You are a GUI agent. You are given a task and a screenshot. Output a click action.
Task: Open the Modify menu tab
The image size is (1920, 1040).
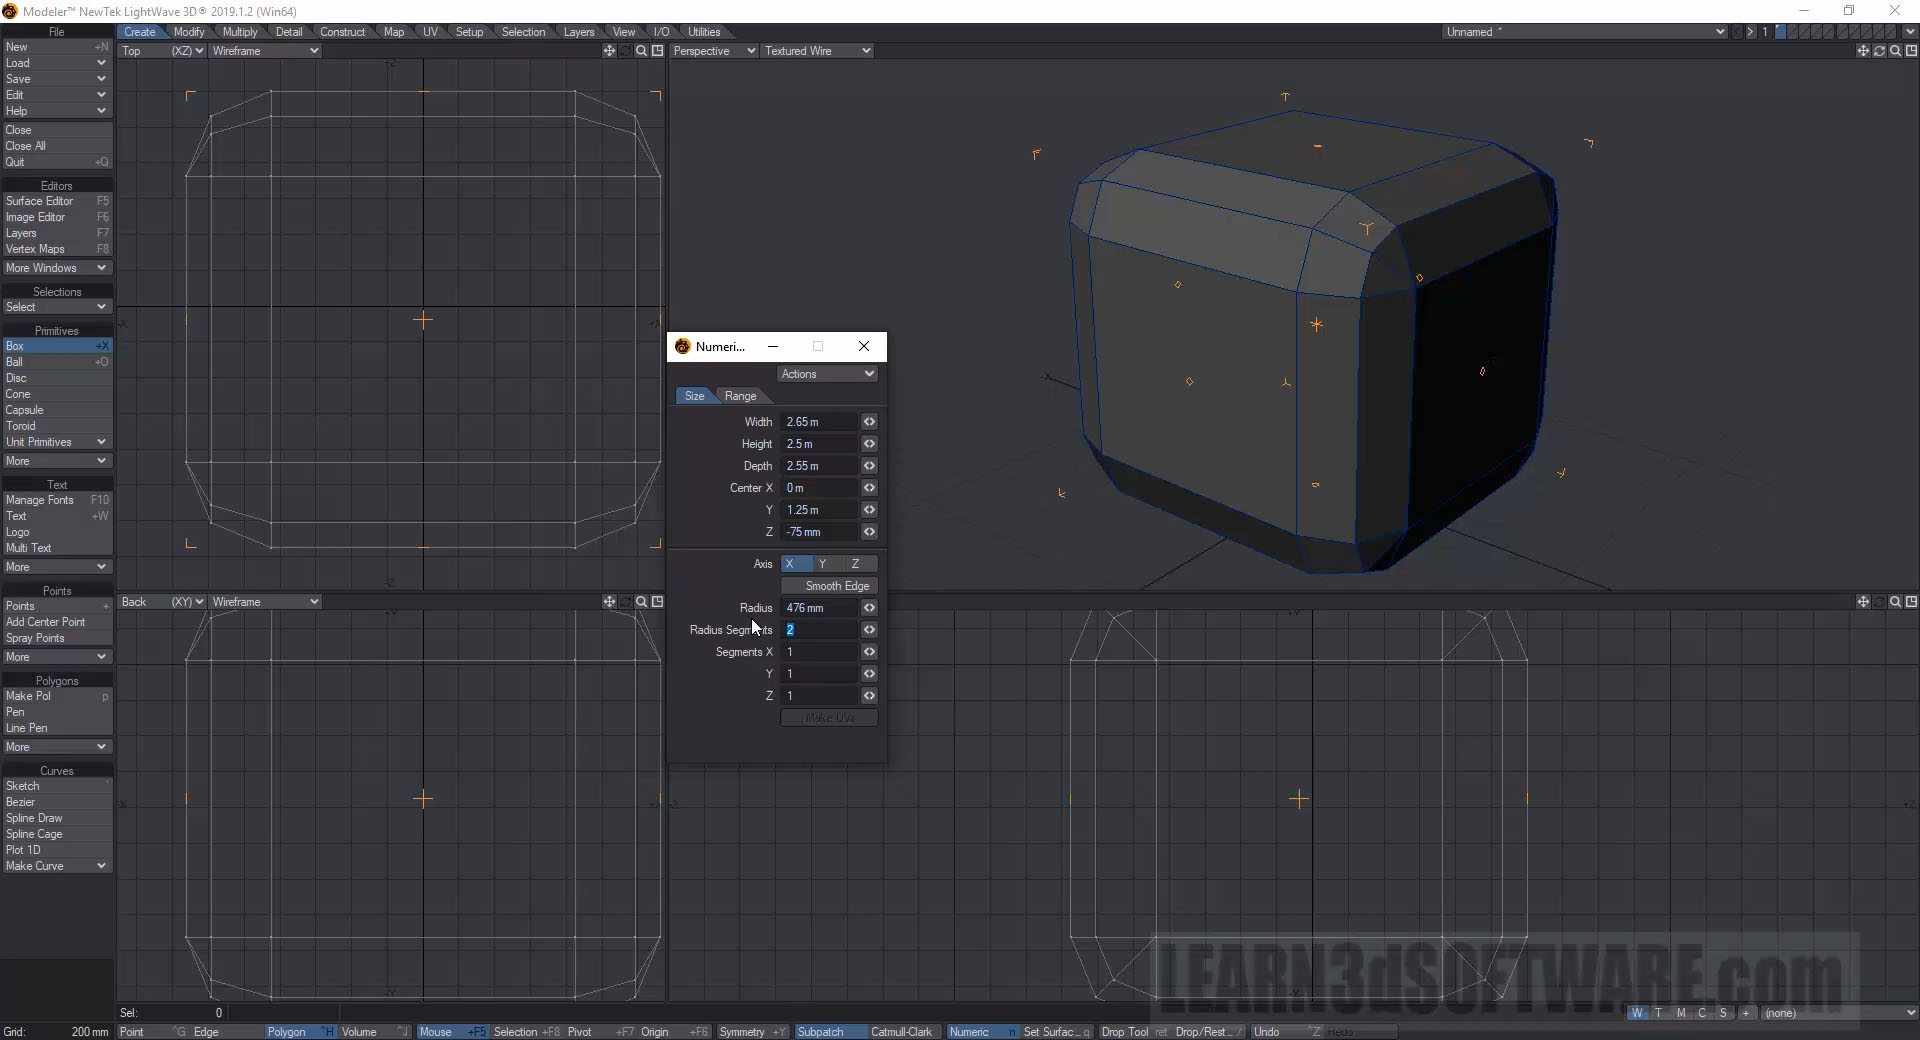[188, 32]
